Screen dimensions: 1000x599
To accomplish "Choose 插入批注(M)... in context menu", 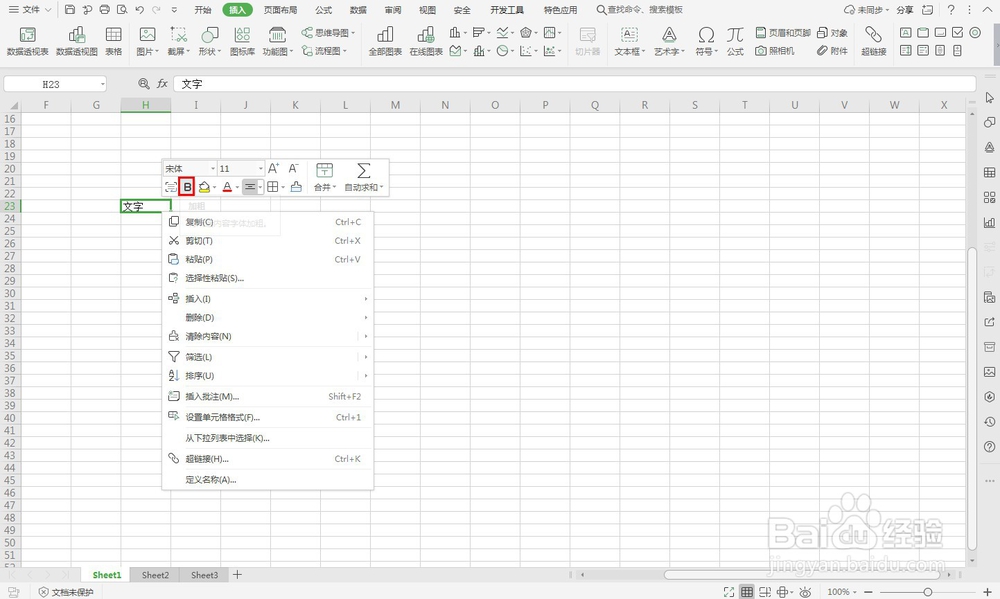I will click(268, 396).
